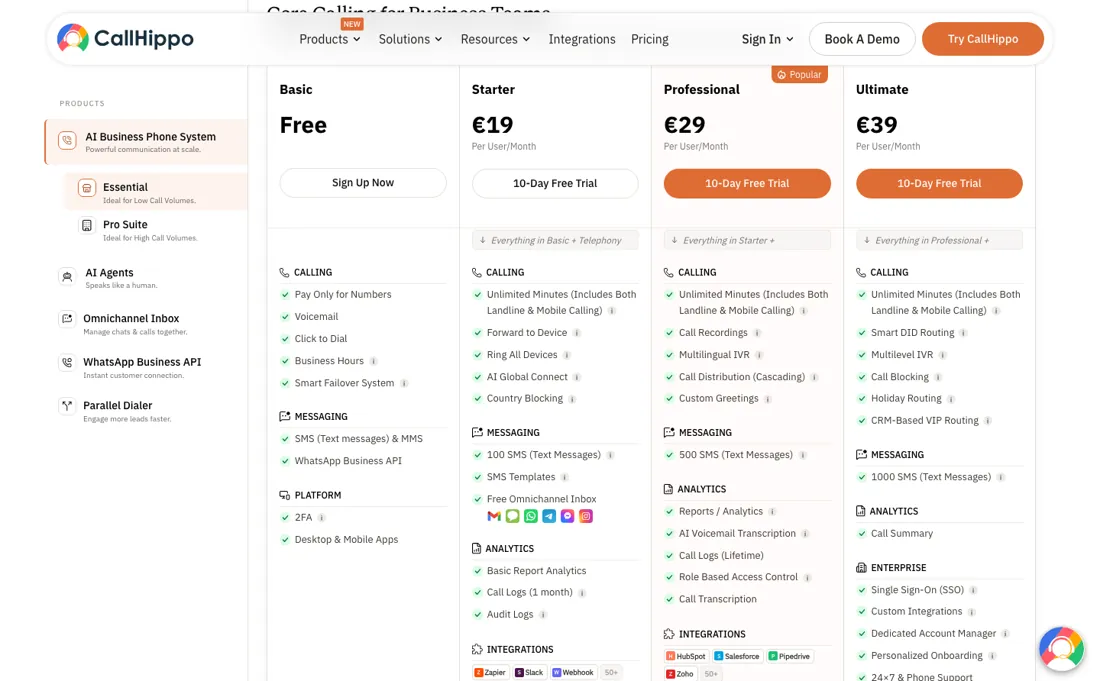Click info icon next to Smart DID Routing
The height and width of the screenshot is (681, 1100).
pyautogui.click(x=963, y=333)
